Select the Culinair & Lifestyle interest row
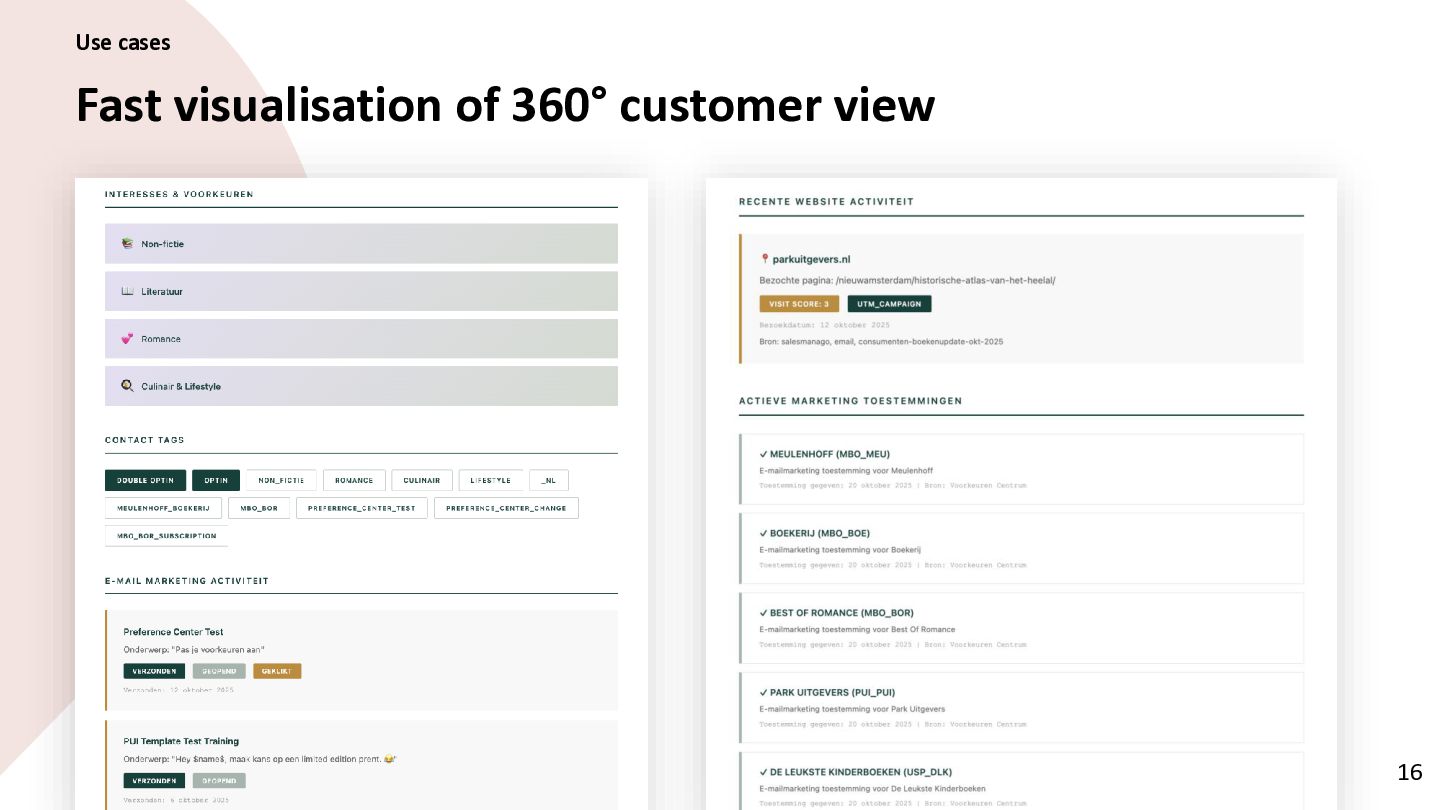 361,386
